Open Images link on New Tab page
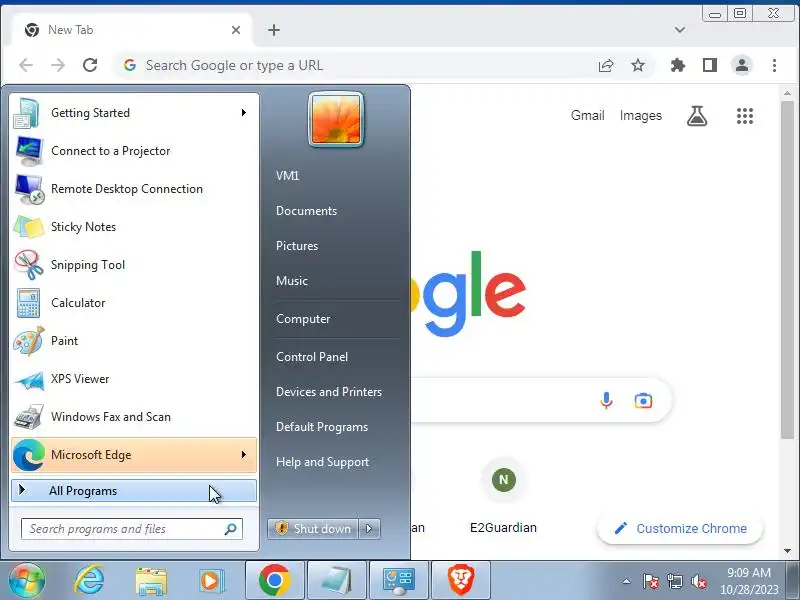This screenshot has width=800, height=600. (x=641, y=116)
